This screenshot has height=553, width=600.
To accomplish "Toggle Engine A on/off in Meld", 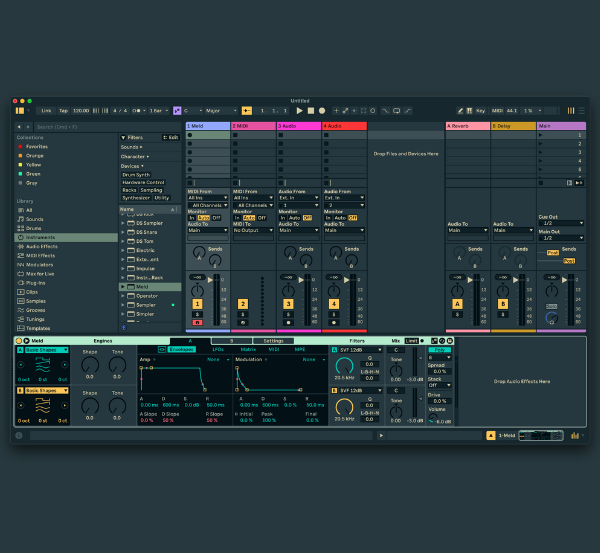I will (20, 350).
